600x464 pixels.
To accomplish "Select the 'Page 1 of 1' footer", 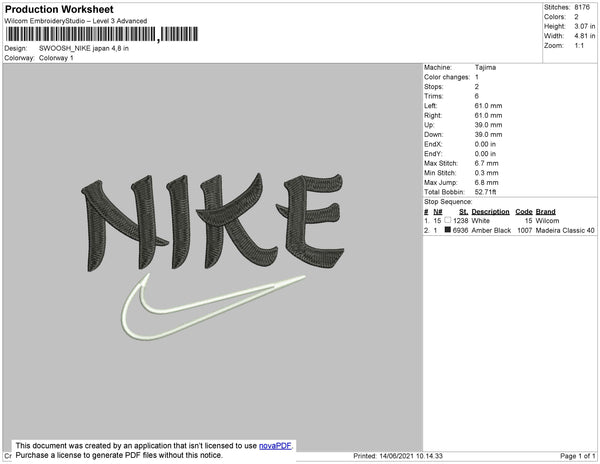I will pyautogui.click(x=577, y=456).
